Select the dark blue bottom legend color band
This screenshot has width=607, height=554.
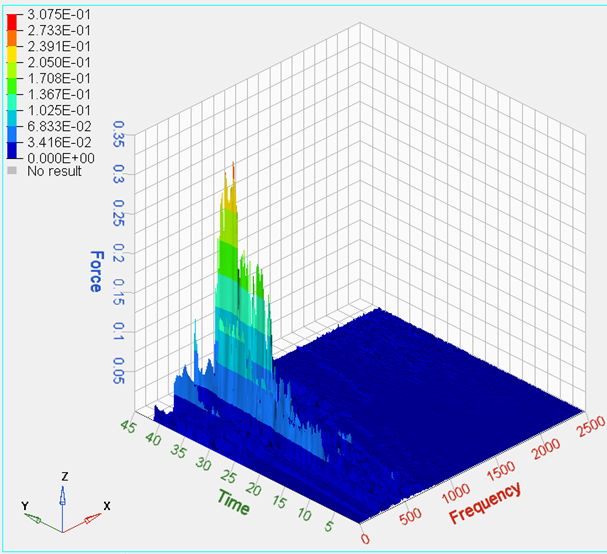click(x=12, y=148)
